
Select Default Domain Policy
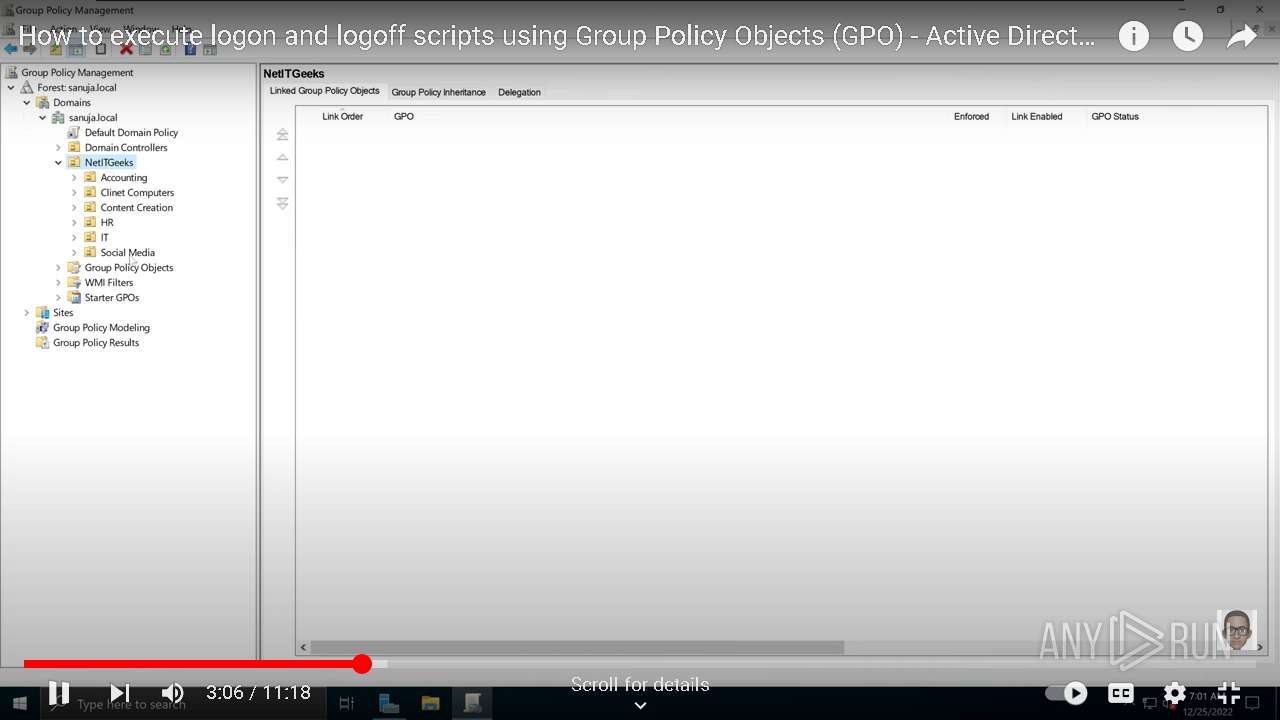tap(131, 133)
